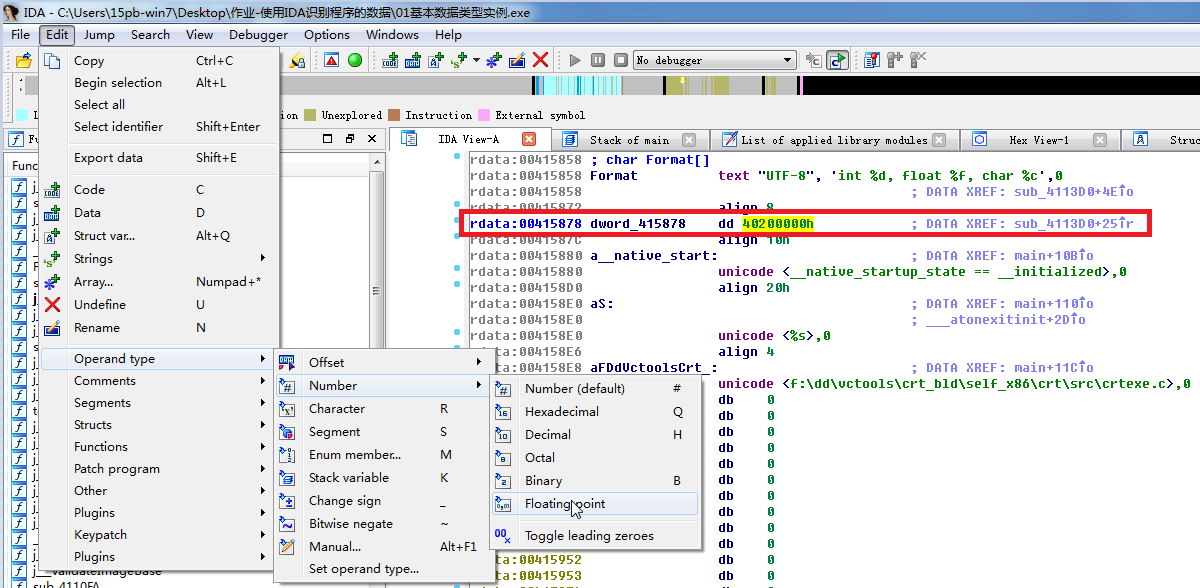Click the Instruction legend color swatch
This screenshot has height=588, width=1200.
394,115
